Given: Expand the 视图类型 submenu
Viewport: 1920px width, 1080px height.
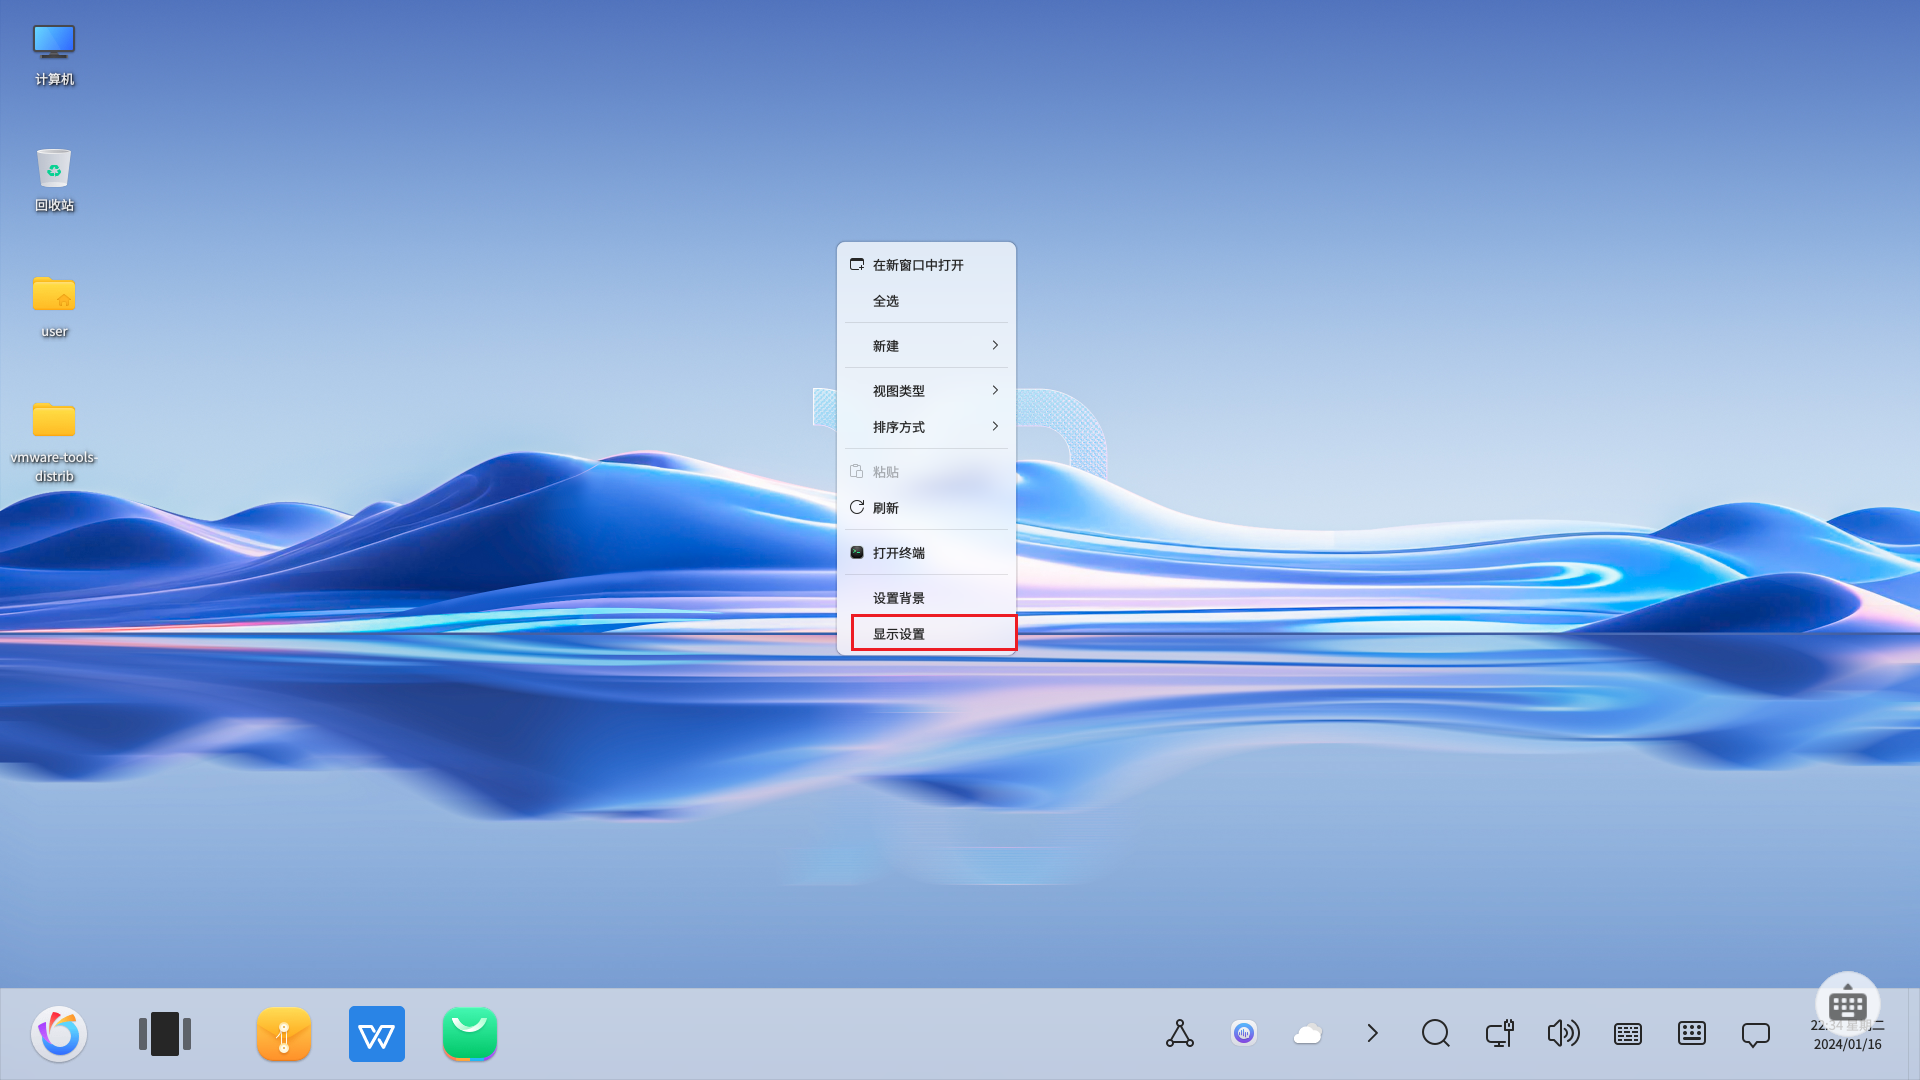Looking at the screenshot, I should [x=926, y=391].
